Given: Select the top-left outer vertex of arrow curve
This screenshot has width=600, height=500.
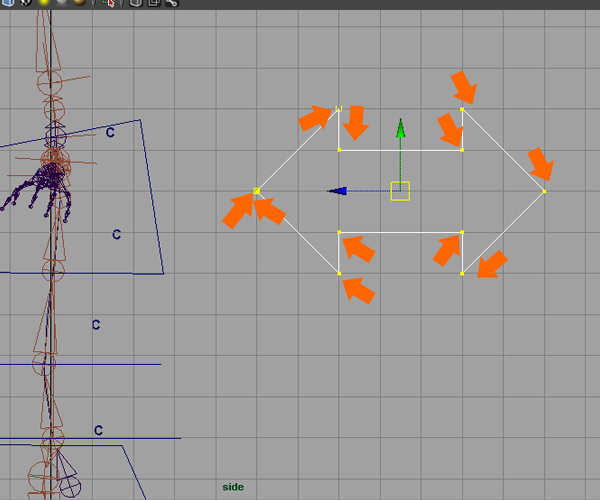Looking at the screenshot, I should click(339, 109).
